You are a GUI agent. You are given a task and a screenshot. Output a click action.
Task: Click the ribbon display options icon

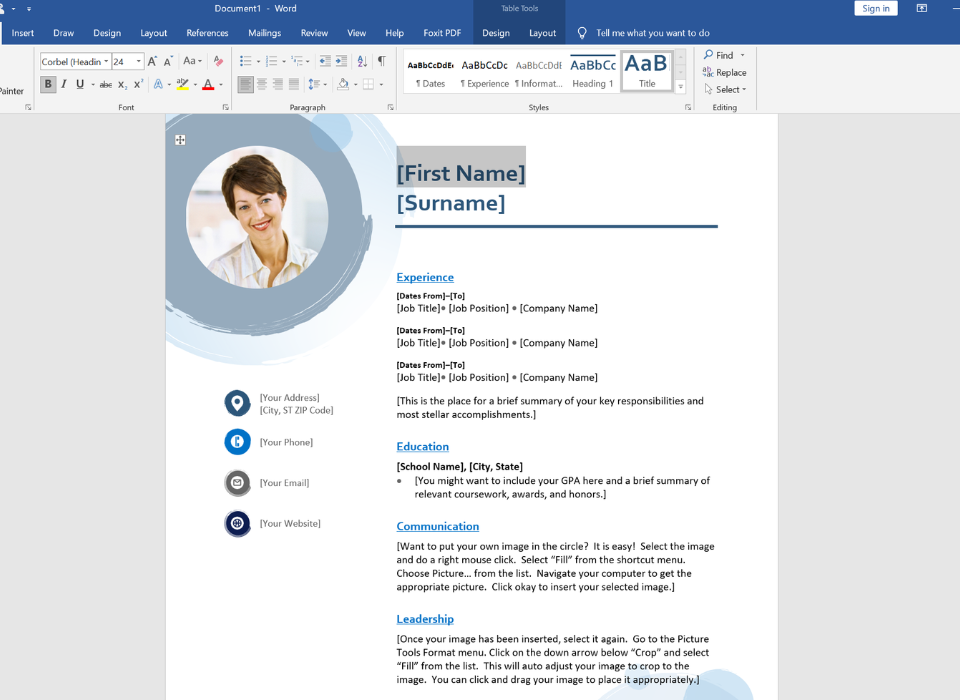click(x=921, y=9)
